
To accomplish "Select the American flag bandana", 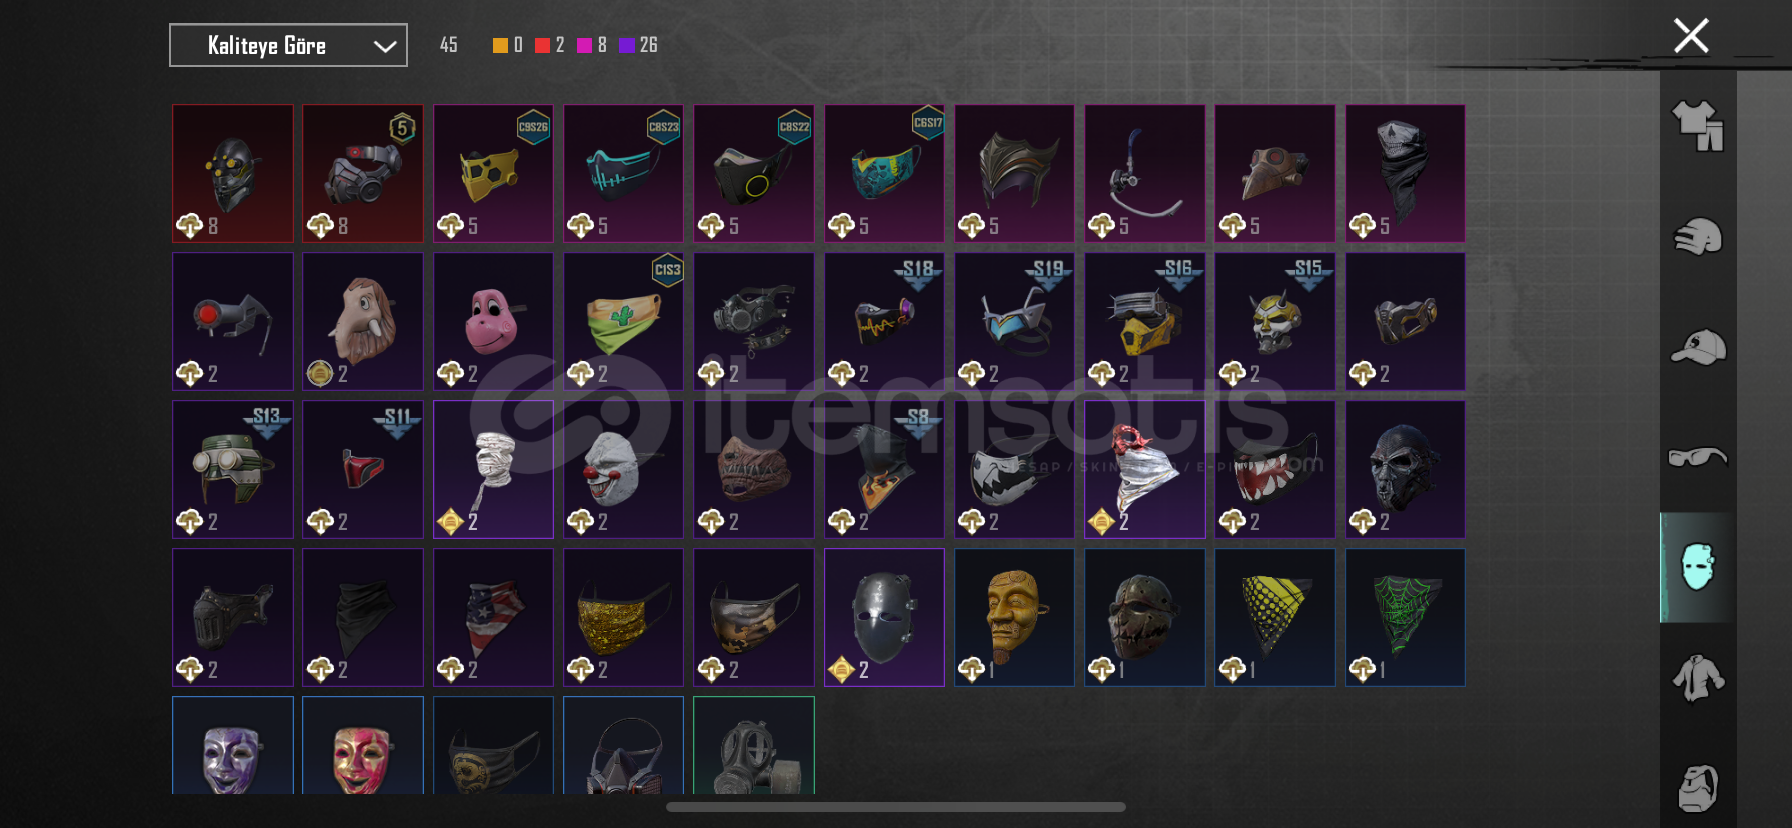I will tap(493, 617).
